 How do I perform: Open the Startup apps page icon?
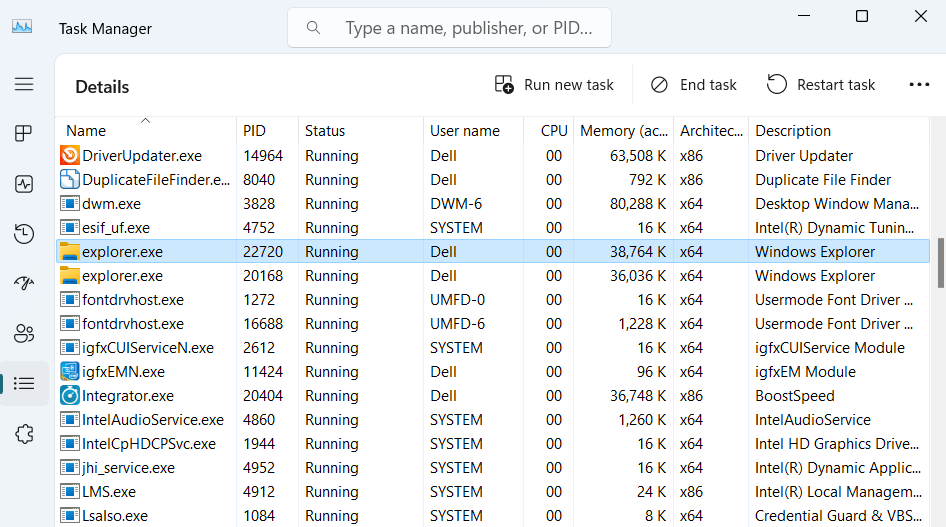click(x=24, y=283)
